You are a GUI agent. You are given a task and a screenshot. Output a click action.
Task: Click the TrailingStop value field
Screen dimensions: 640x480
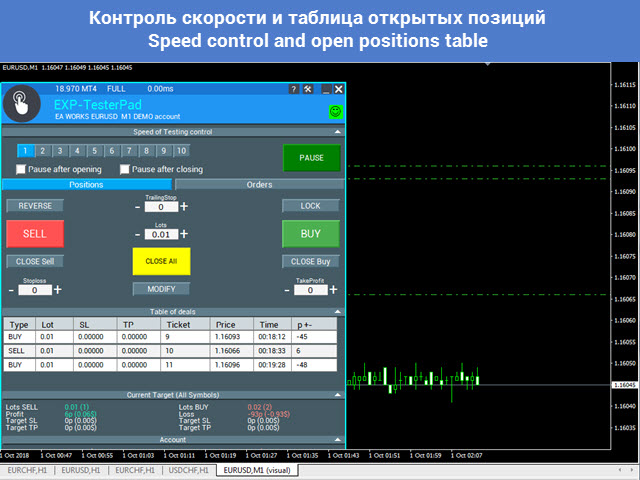tap(161, 207)
